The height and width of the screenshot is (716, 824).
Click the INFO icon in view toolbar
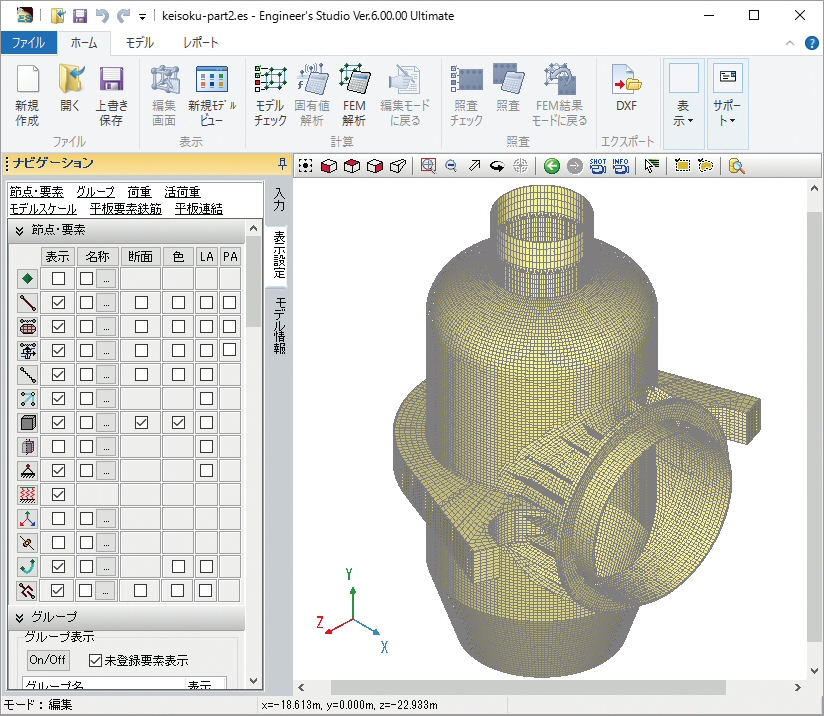[x=621, y=166]
